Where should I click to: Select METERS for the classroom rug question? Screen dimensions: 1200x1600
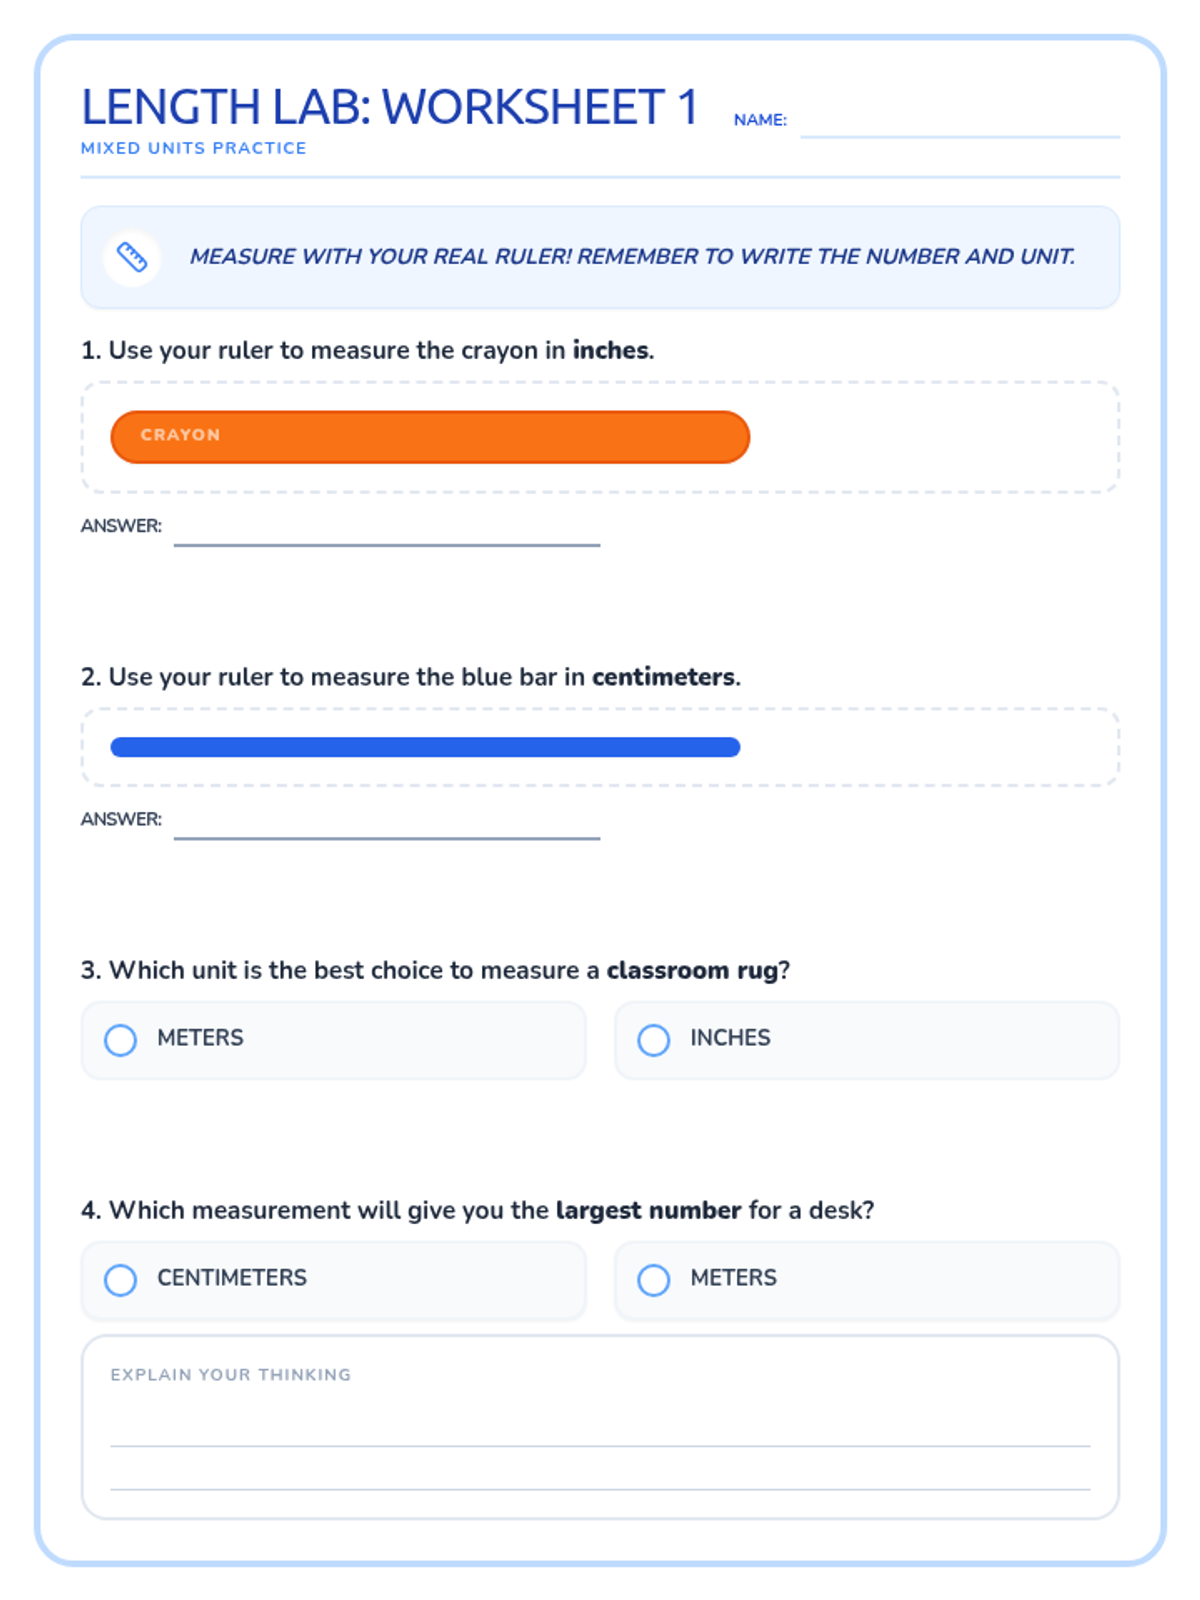pos(121,1040)
